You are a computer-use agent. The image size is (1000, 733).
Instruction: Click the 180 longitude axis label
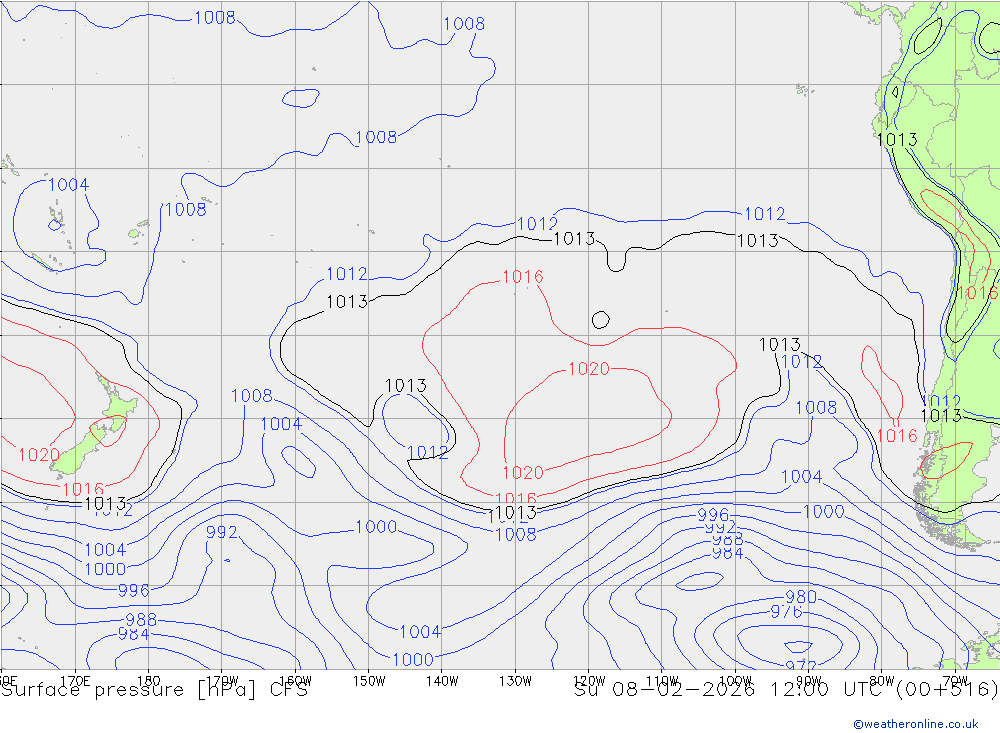pos(149,681)
